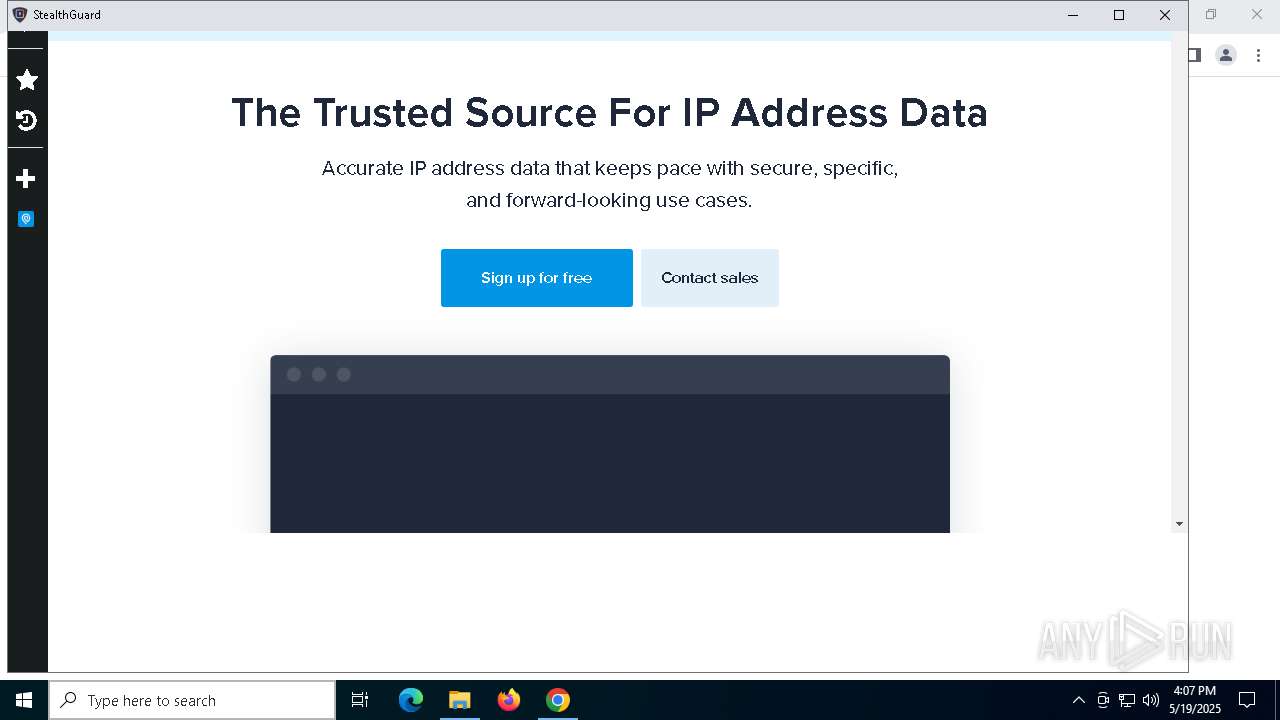Screen dimensions: 1280x720
Task: Maximize the StealthGuard window
Action: pos(1119,15)
